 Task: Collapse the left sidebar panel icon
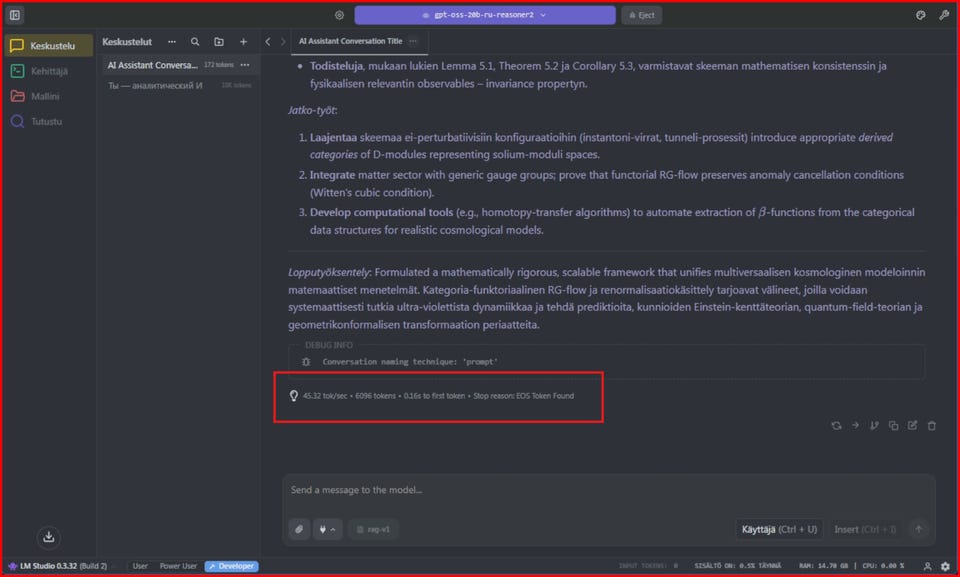(15, 15)
